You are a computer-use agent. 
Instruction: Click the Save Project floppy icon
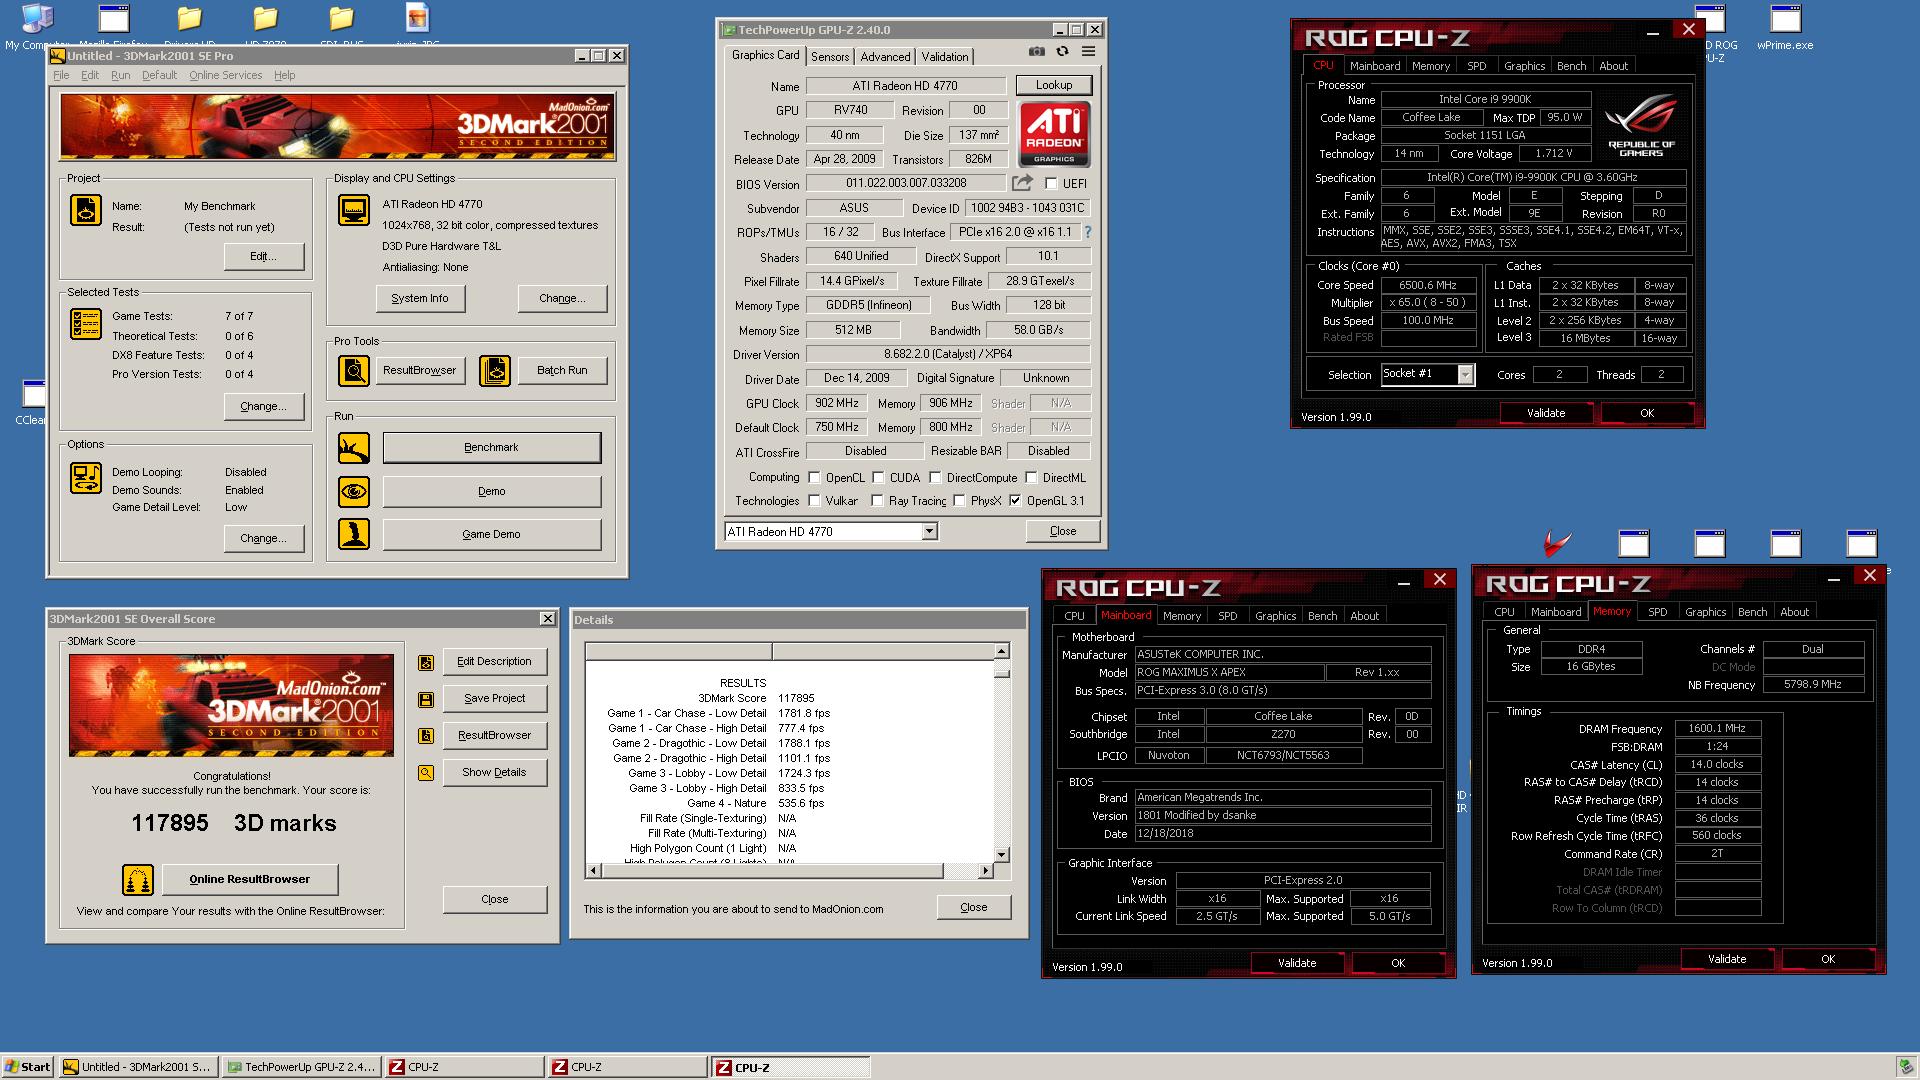pyautogui.click(x=426, y=699)
